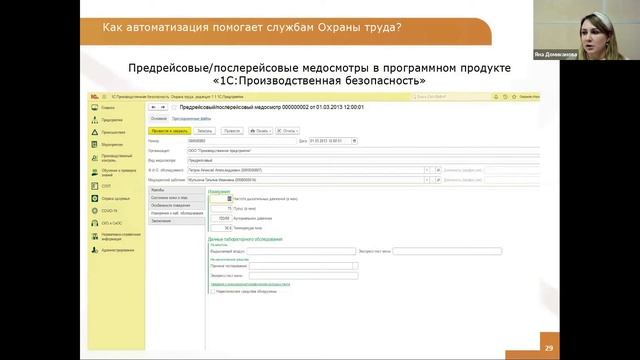Select Измерения и лаб. обследования tab
640x360 pixels.
tap(176, 213)
